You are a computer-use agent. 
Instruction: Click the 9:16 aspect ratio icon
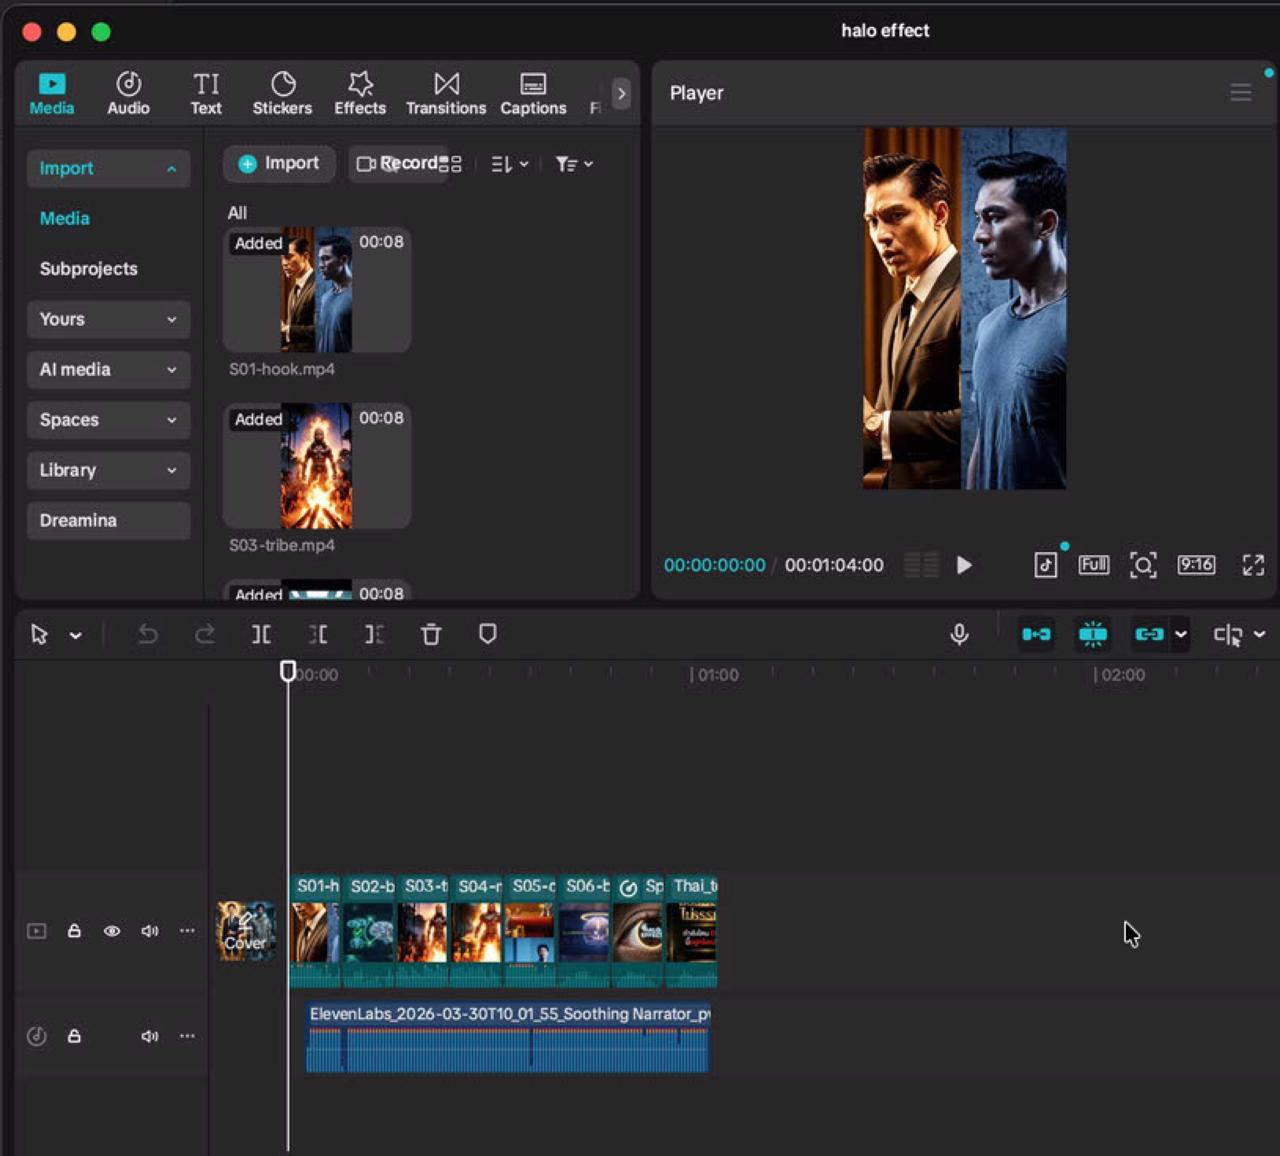click(1196, 565)
